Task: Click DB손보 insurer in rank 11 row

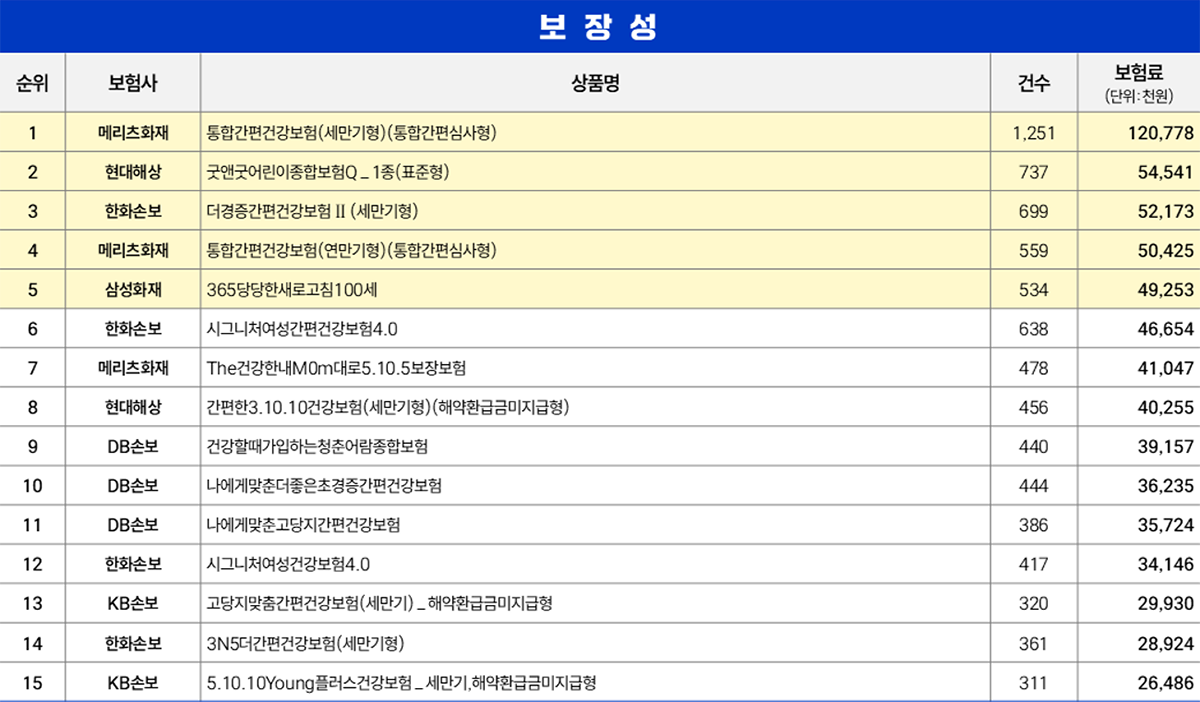Action: click(x=133, y=525)
